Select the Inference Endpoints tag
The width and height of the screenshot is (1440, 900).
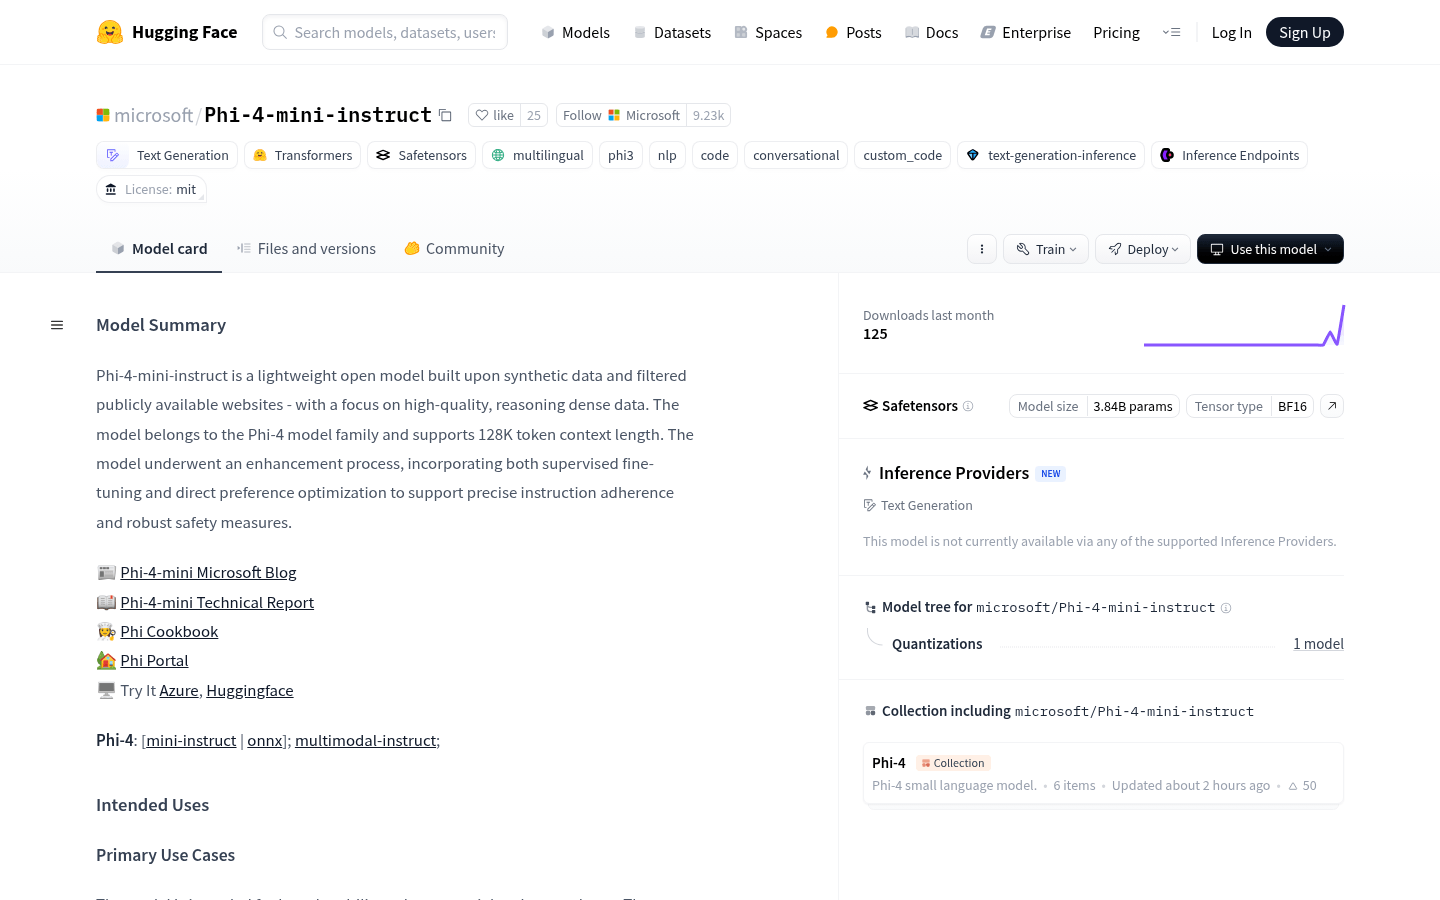tap(1229, 155)
